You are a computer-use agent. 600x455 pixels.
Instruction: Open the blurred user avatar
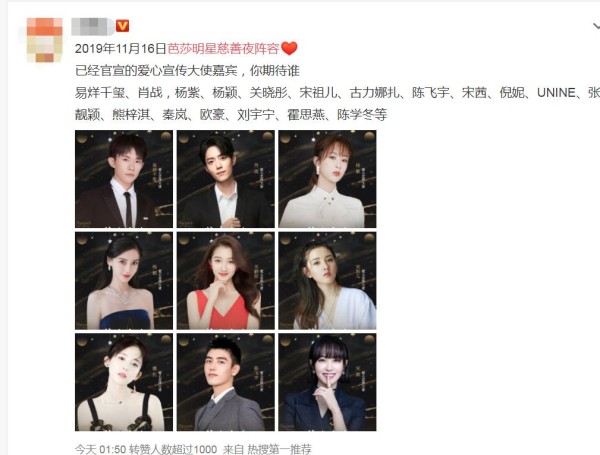pyautogui.click(x=44, y=40)
